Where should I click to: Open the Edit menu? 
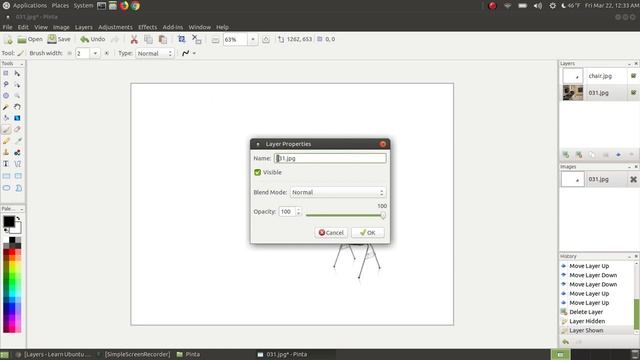tap(23, 27)
